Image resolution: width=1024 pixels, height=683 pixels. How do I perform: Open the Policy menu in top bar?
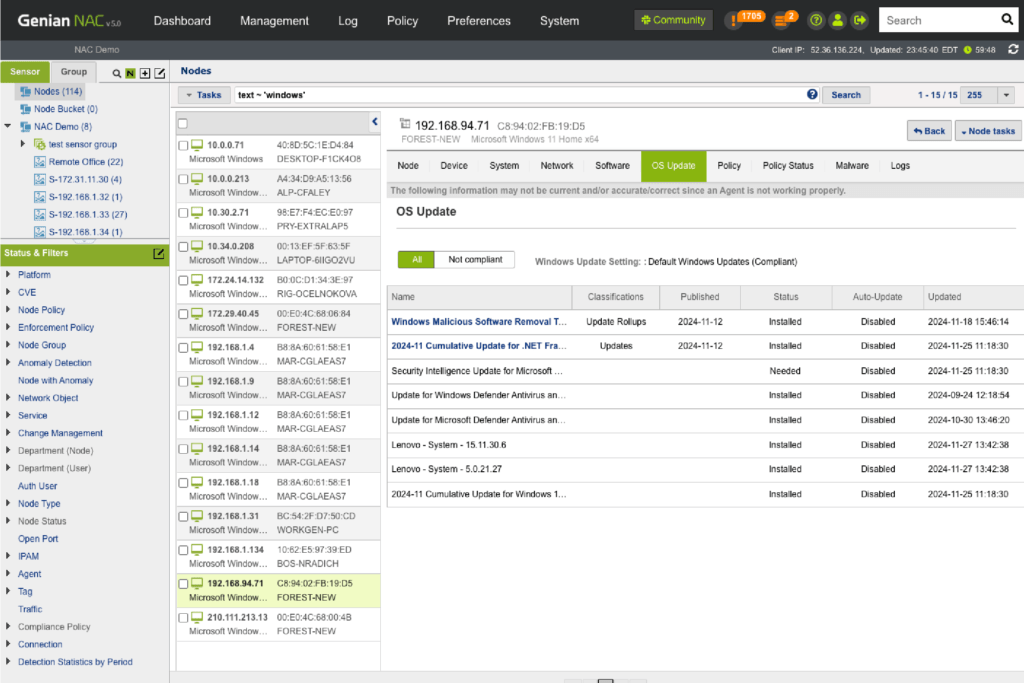tap(402, 20)
